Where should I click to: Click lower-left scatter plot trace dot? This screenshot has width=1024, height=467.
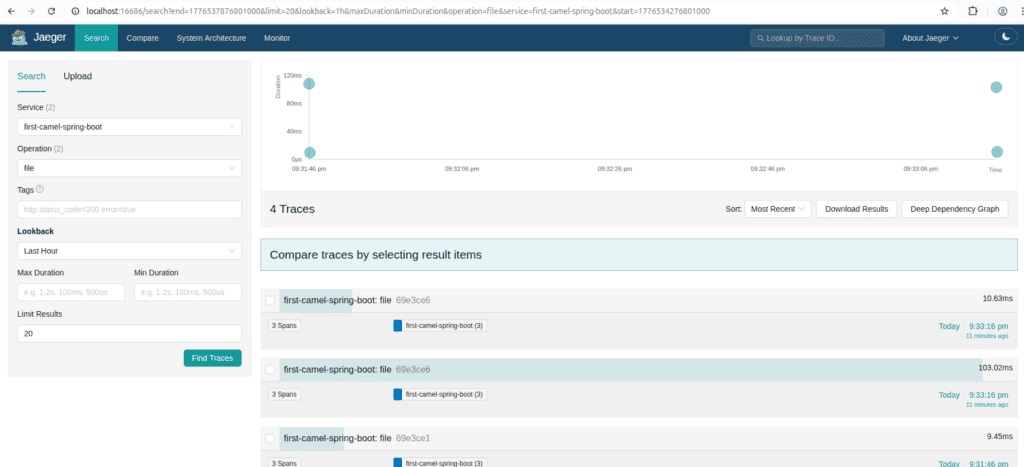pos(310,153)
